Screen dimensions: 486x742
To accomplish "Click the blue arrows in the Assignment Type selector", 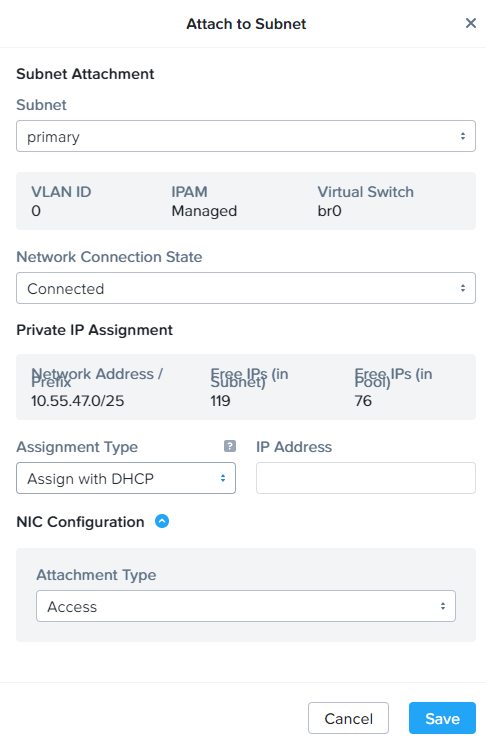I will (222, 478).
